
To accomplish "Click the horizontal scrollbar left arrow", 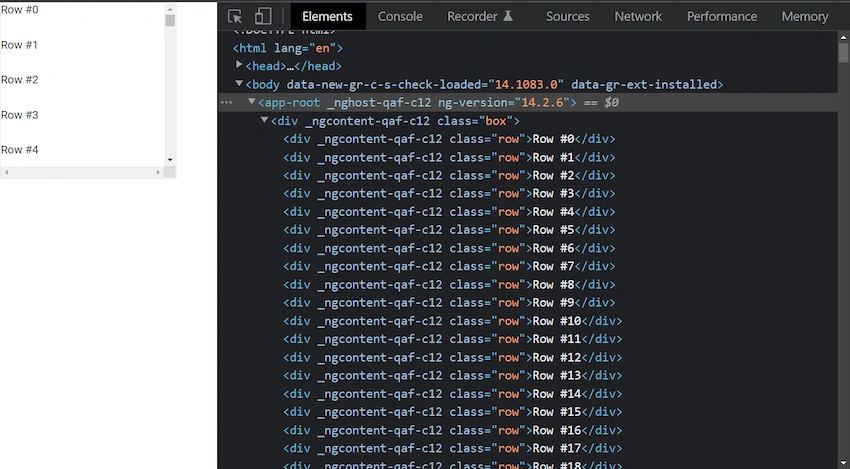I will (x=7, y=172).
